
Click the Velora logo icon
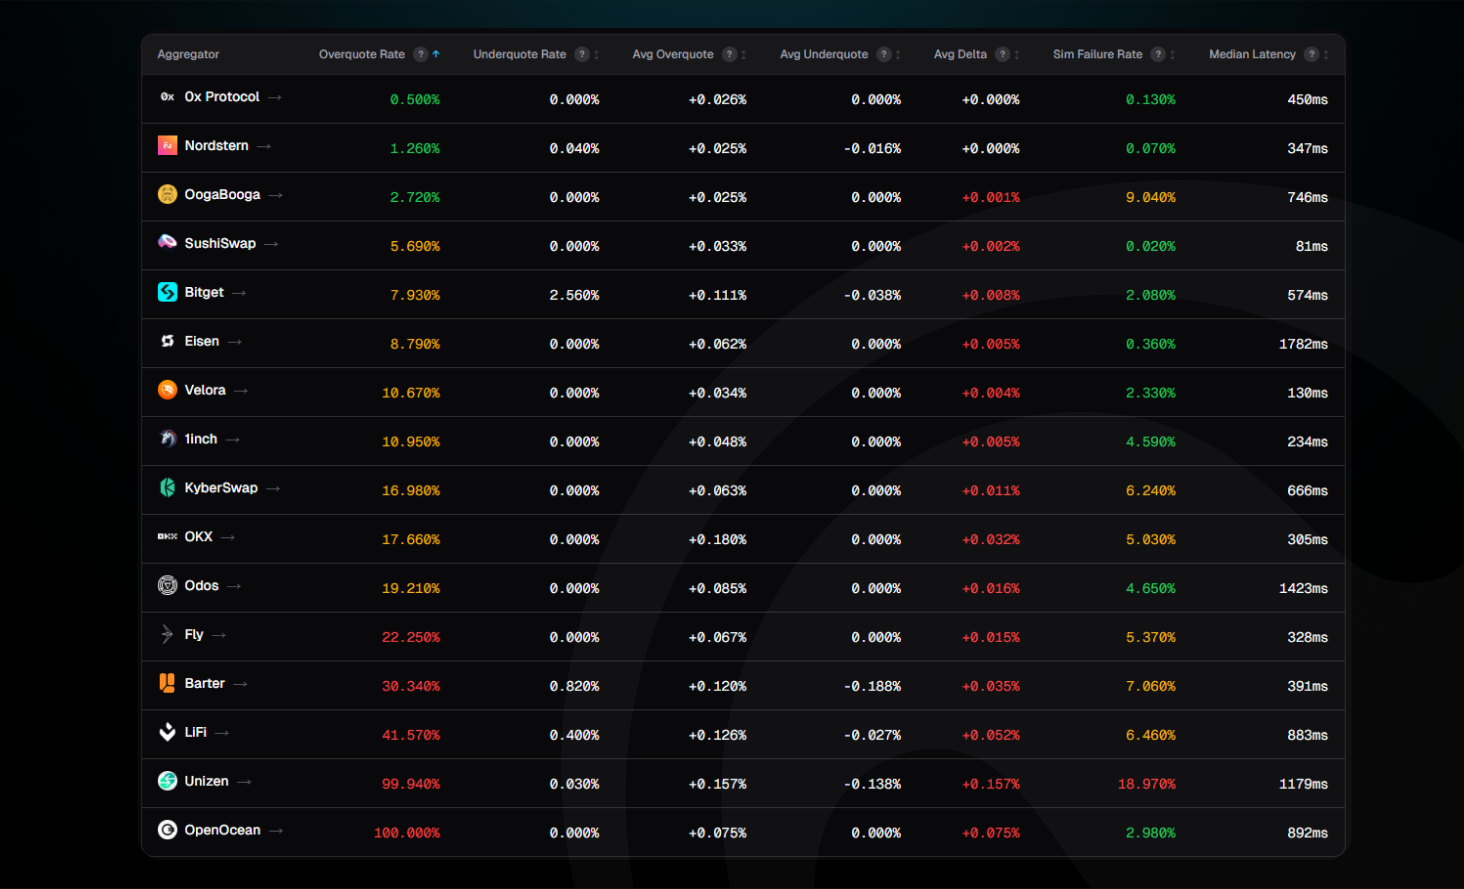[167, 390]
